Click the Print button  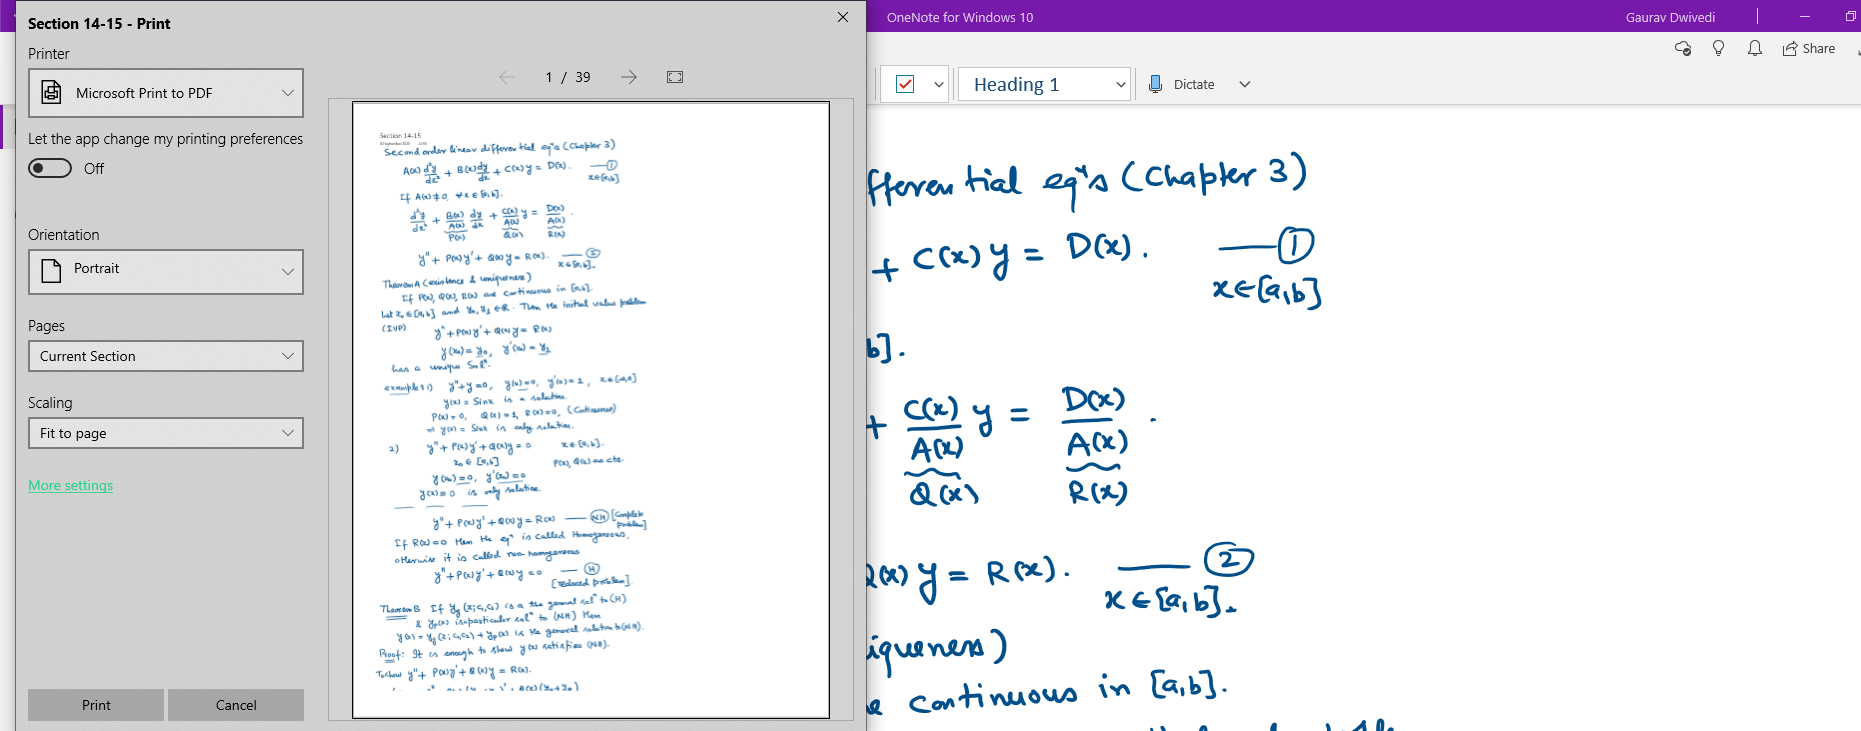(x=96, y=705)
